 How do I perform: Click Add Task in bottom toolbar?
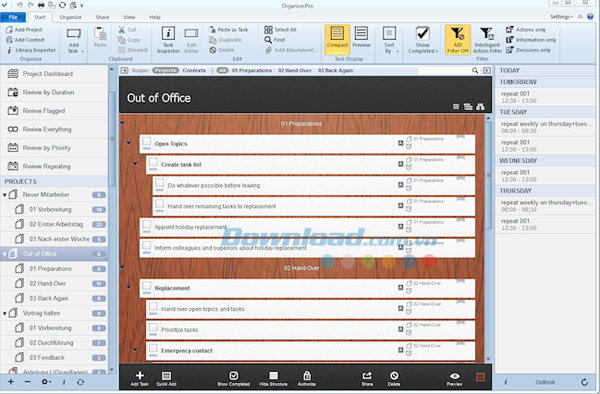[140, 378]
